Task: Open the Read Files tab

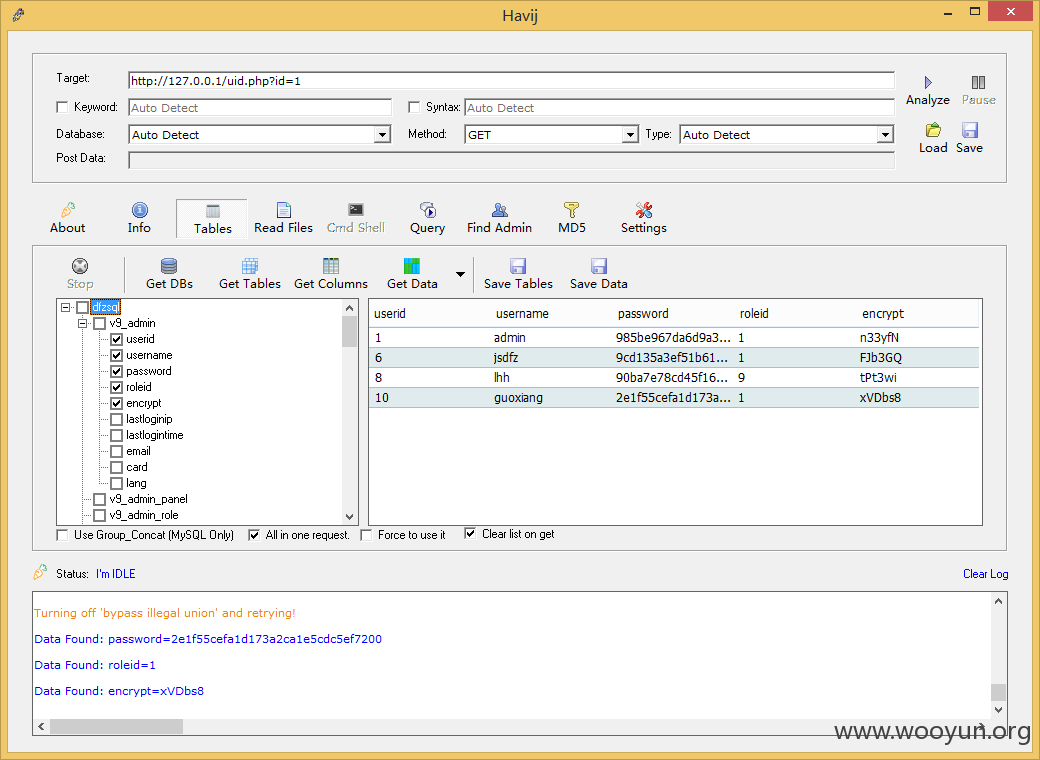Action: [x=283, y=219]
